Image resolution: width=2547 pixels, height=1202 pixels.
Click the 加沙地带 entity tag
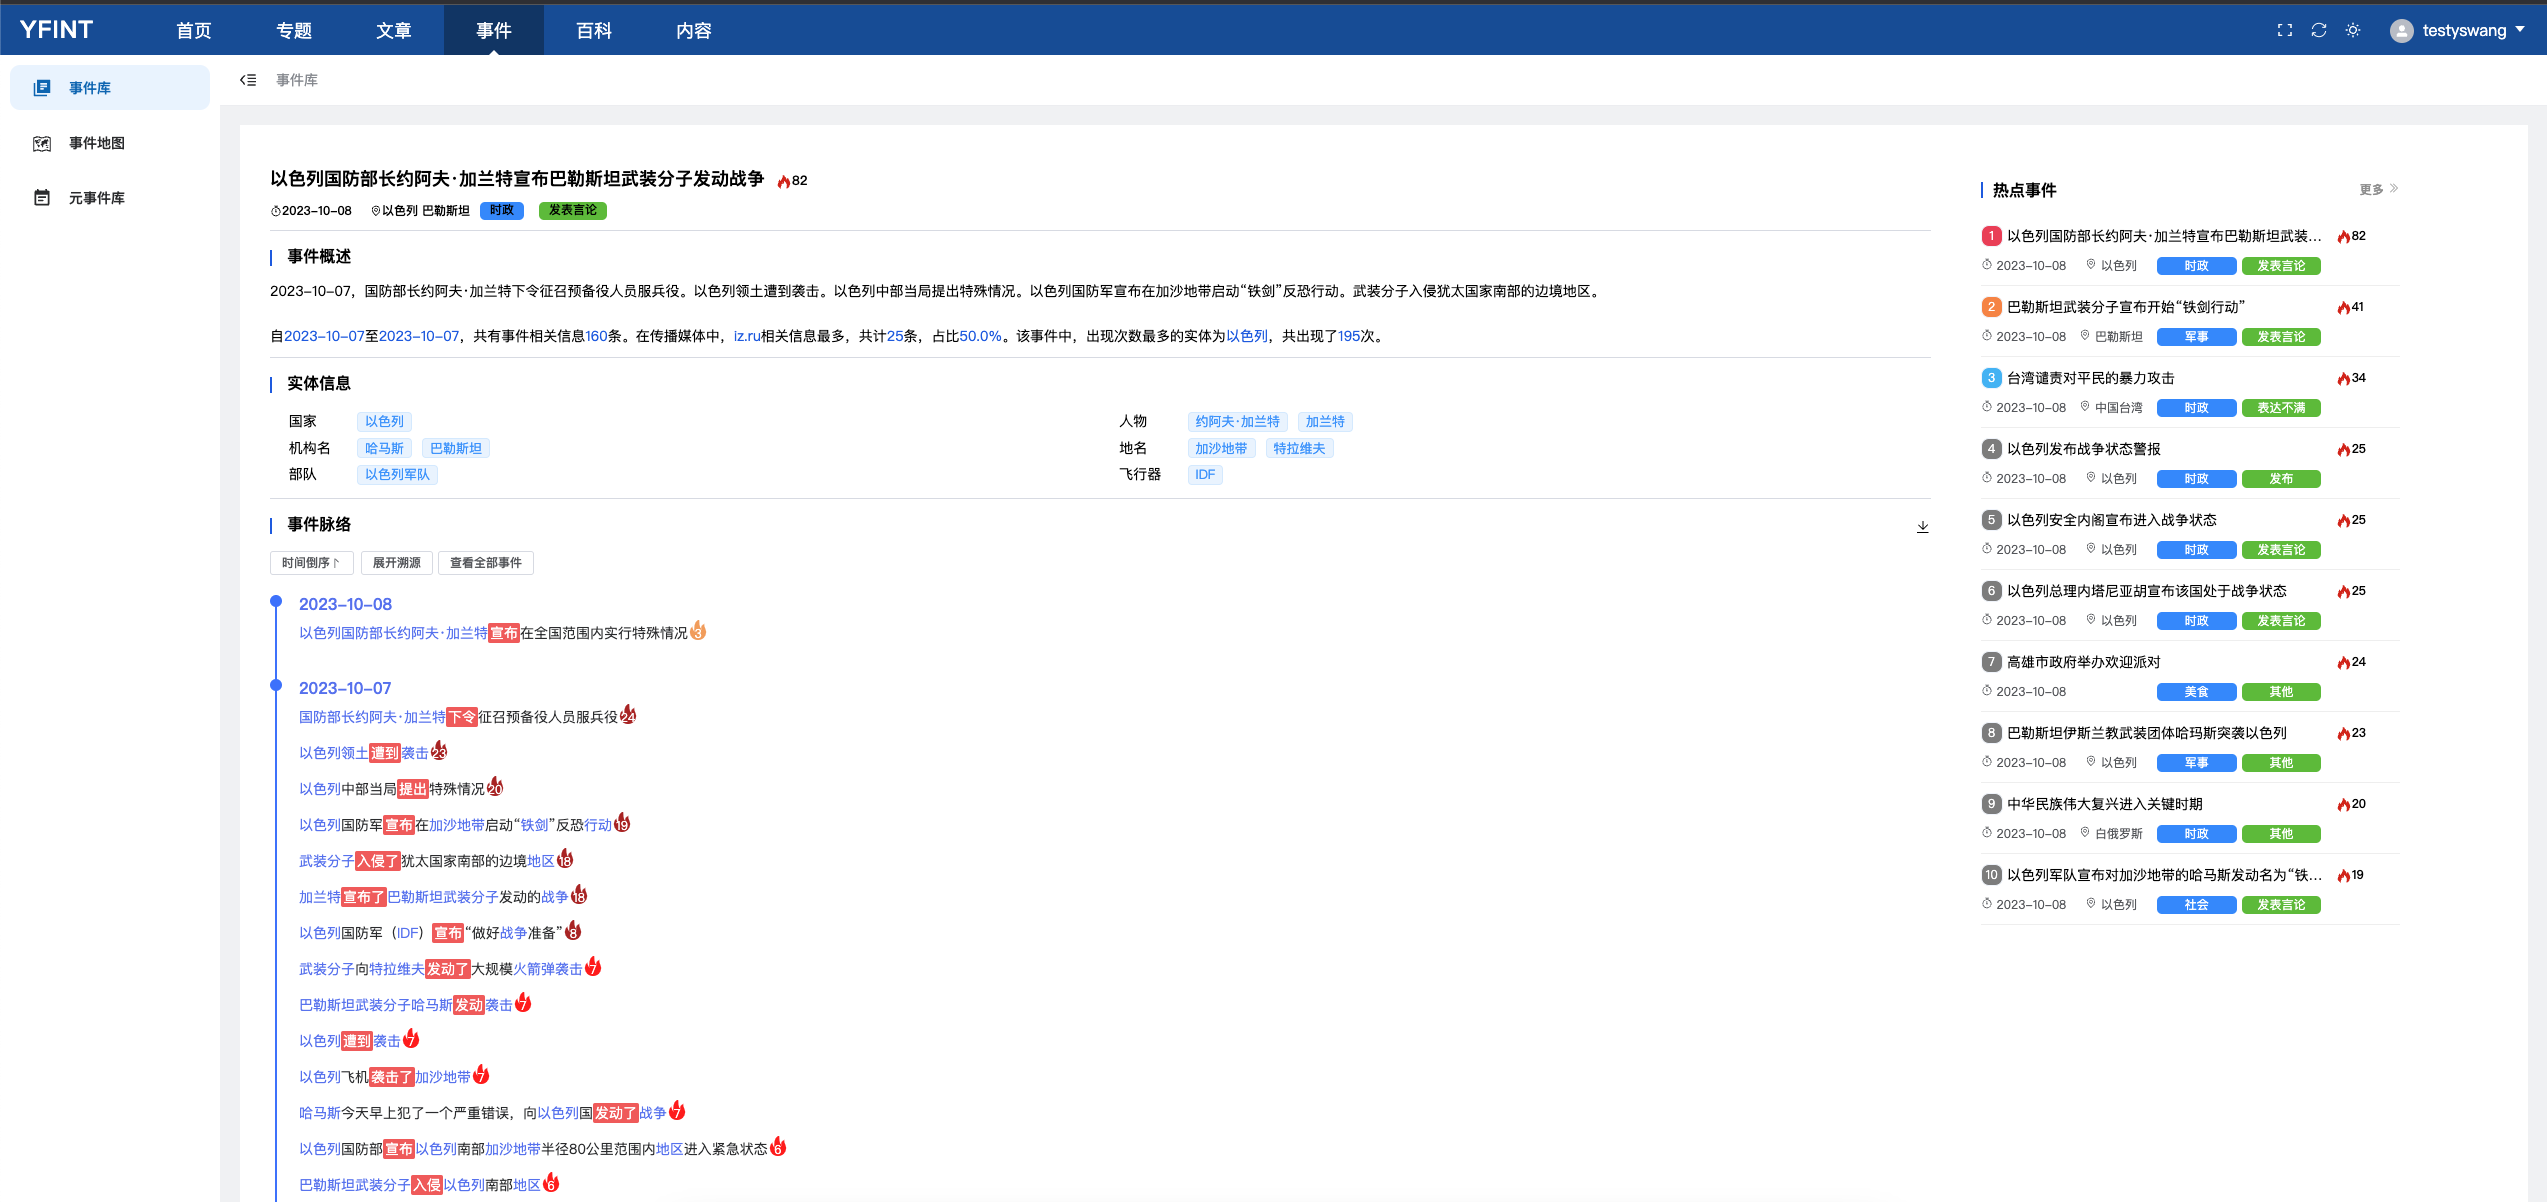(x=1221, y=448)
